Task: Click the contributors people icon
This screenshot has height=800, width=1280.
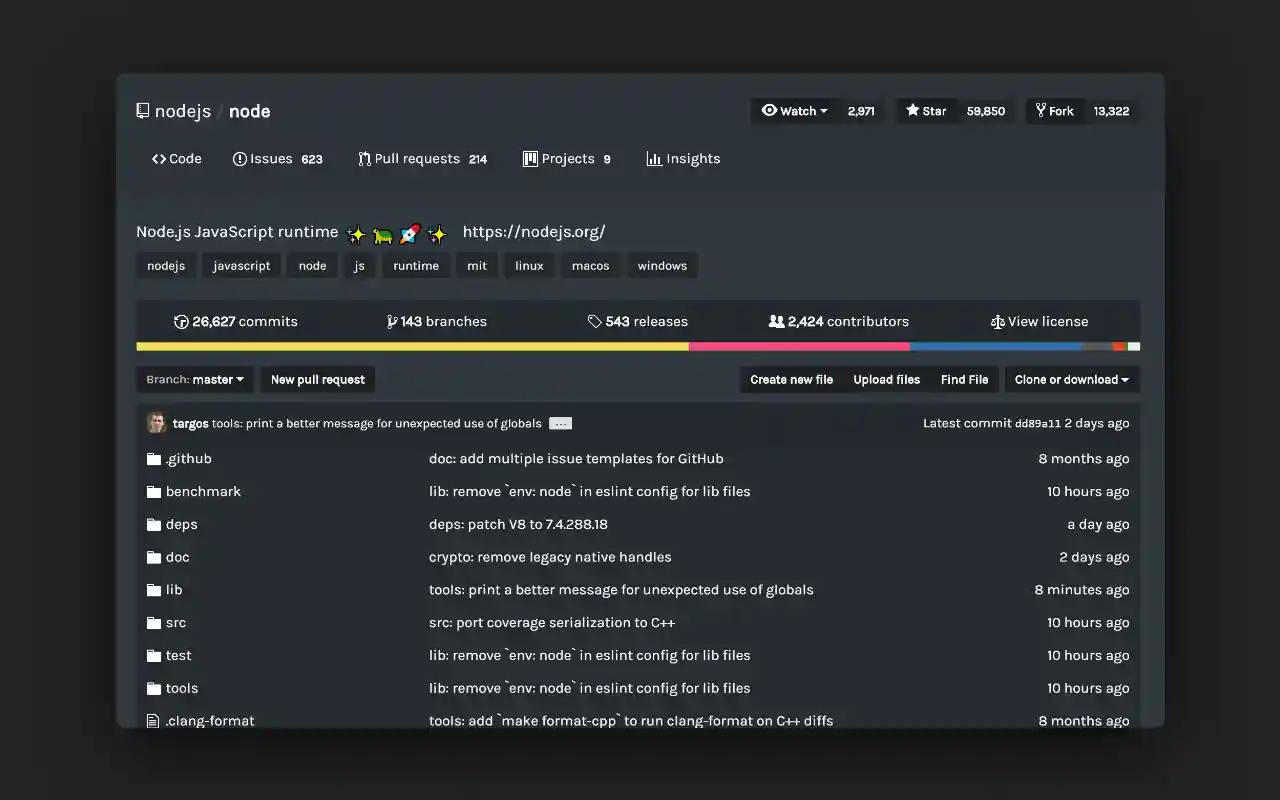Action: click(x=776, y=322)
